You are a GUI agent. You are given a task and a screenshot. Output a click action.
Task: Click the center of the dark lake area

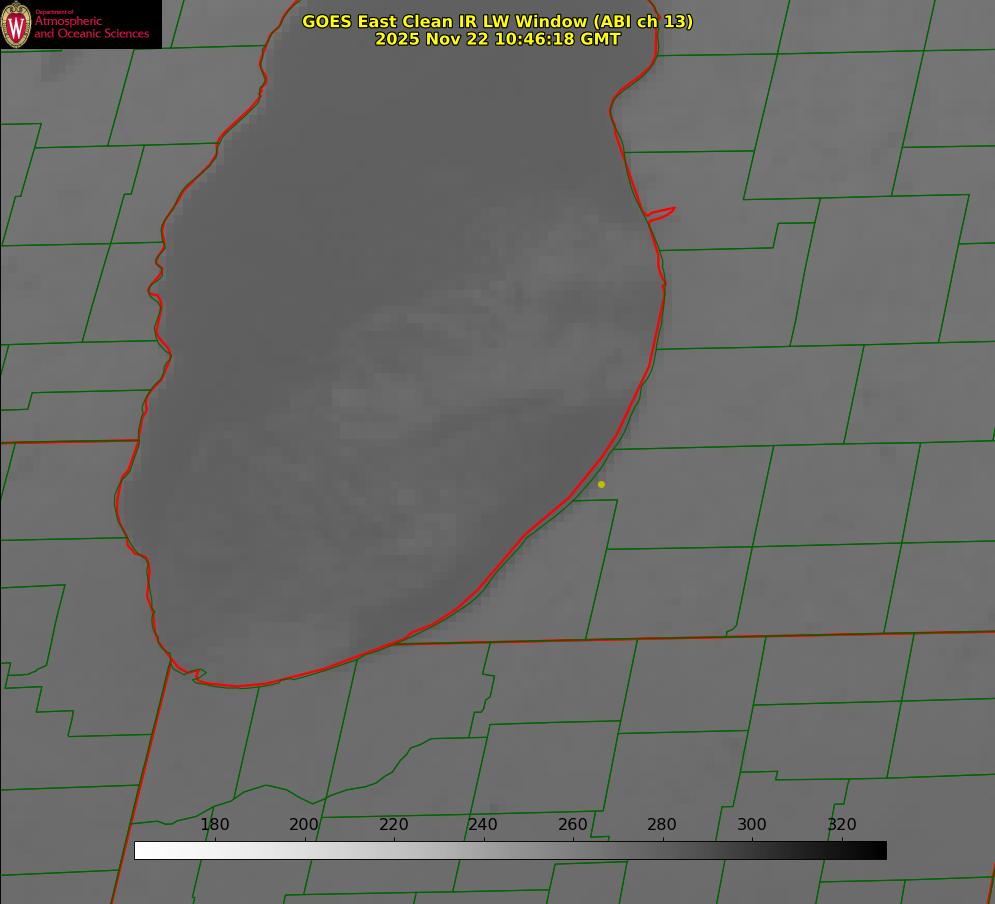pos(400,350)
